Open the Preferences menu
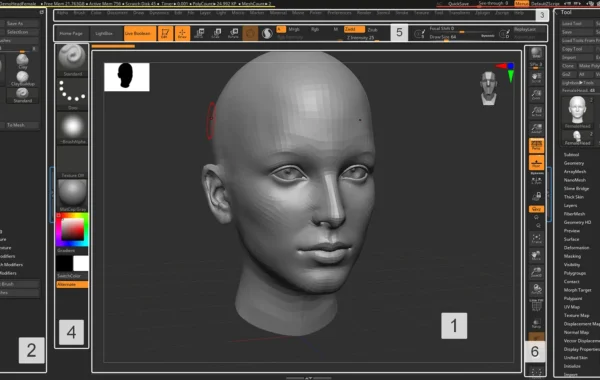Viewport: 600px width, 380px height. [x=339, y=13]
